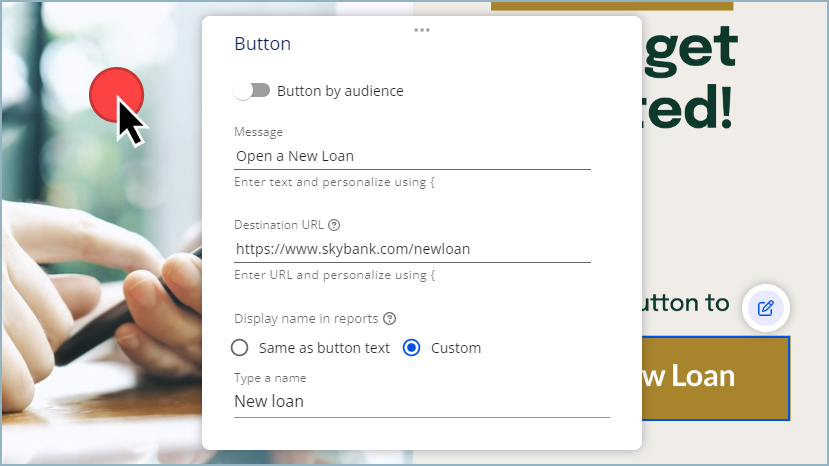
Task: Select the Custom display name radio option
Action: click(x=411, y=348)
